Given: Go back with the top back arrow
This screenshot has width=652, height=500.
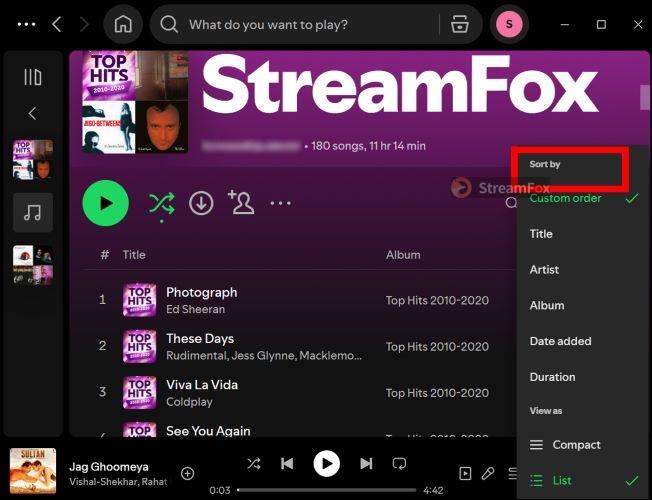Looking at the screenshot, I should (x=57, y=25).
